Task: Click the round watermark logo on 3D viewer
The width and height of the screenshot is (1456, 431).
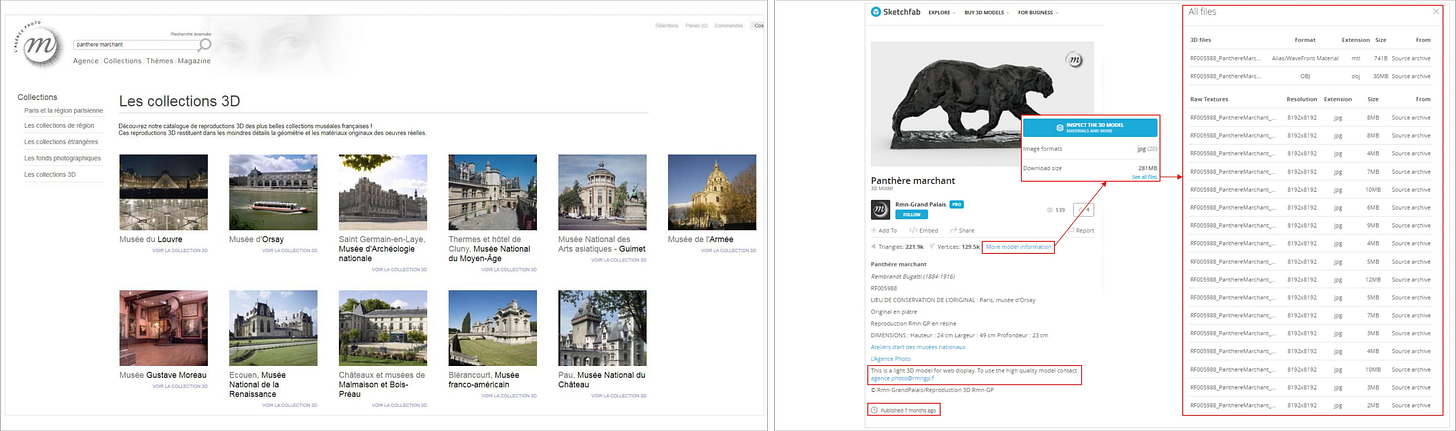Action: [1075, 60]
